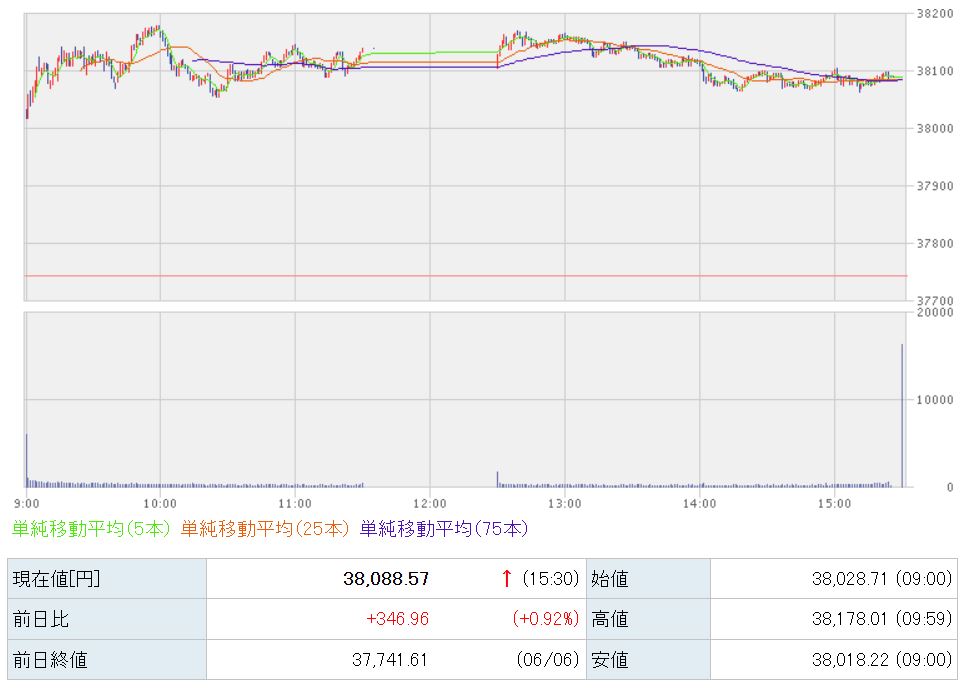Click the 現在値[円] header cell
The image size is (963, 688).
point(107,579)
